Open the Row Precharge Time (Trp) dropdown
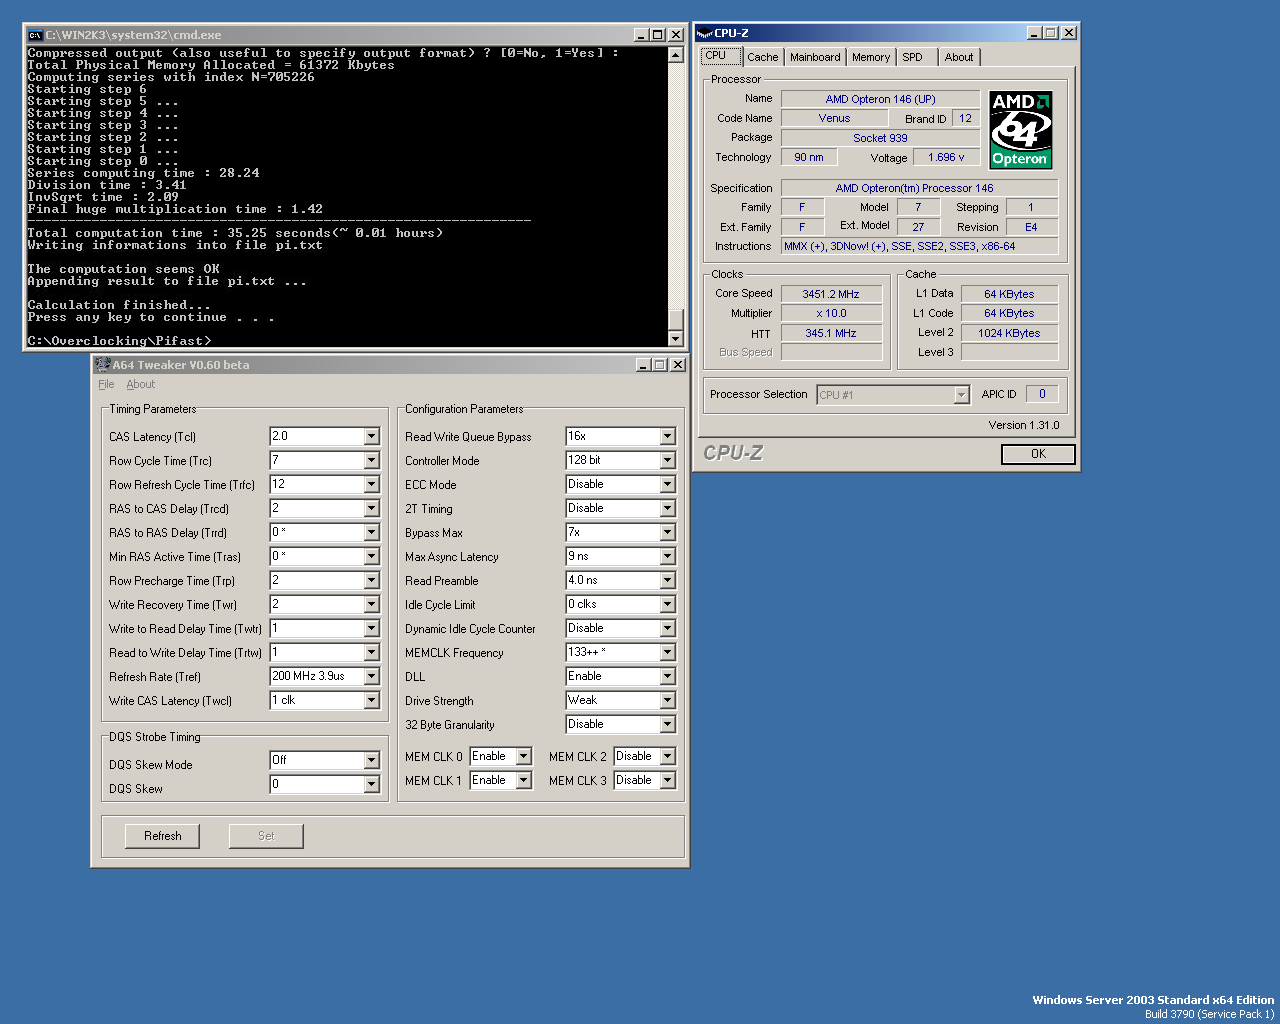The image size is (1280, 1024). coord(372,580)
